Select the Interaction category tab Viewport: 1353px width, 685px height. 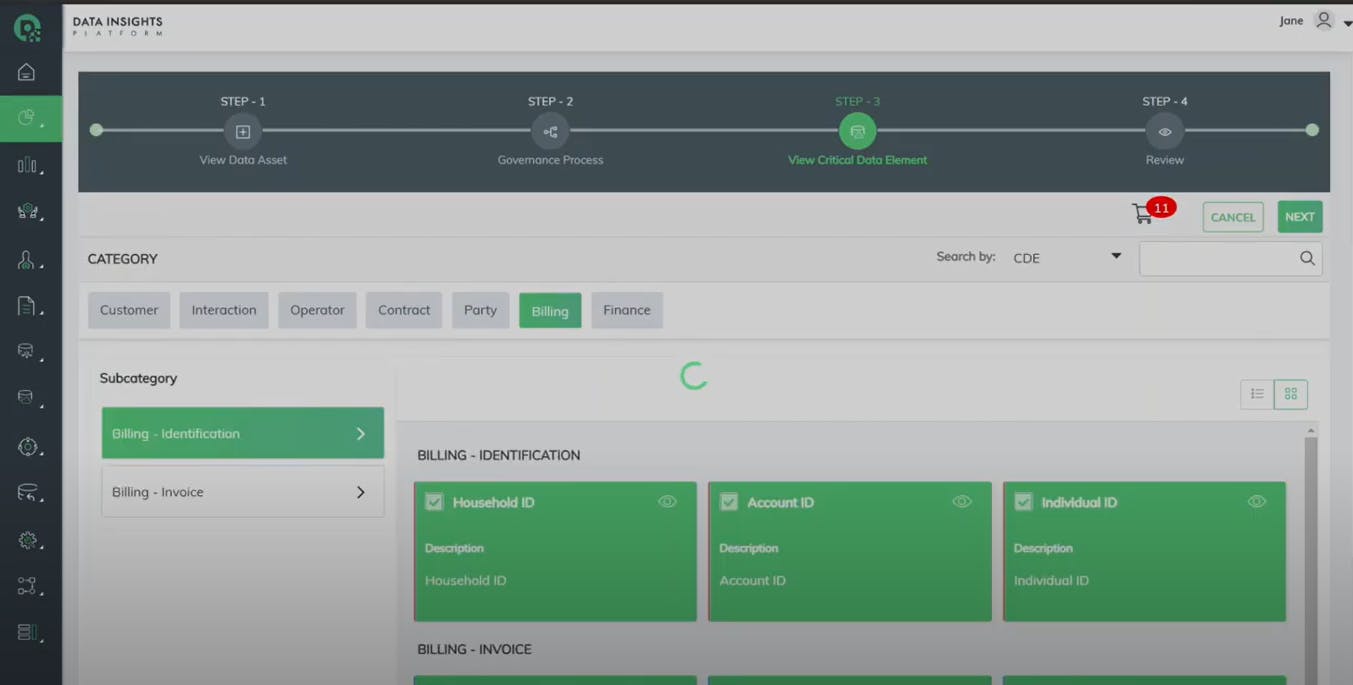pos(224,310)
